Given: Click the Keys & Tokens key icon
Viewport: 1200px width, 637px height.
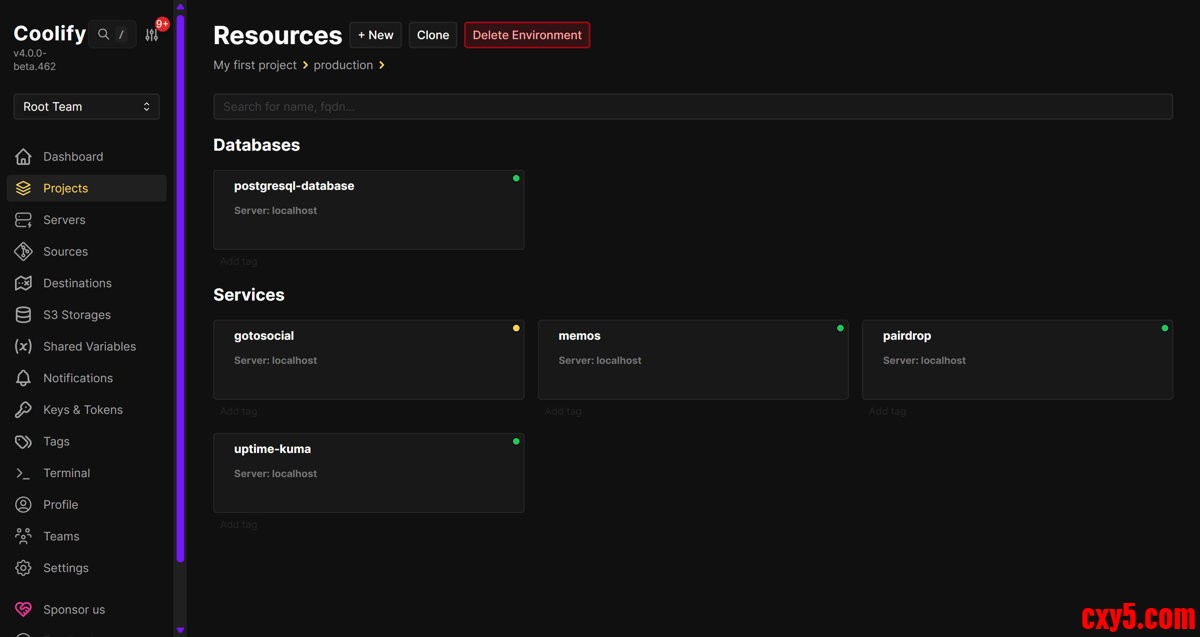Looking at the screenshot, I should 23,410.
